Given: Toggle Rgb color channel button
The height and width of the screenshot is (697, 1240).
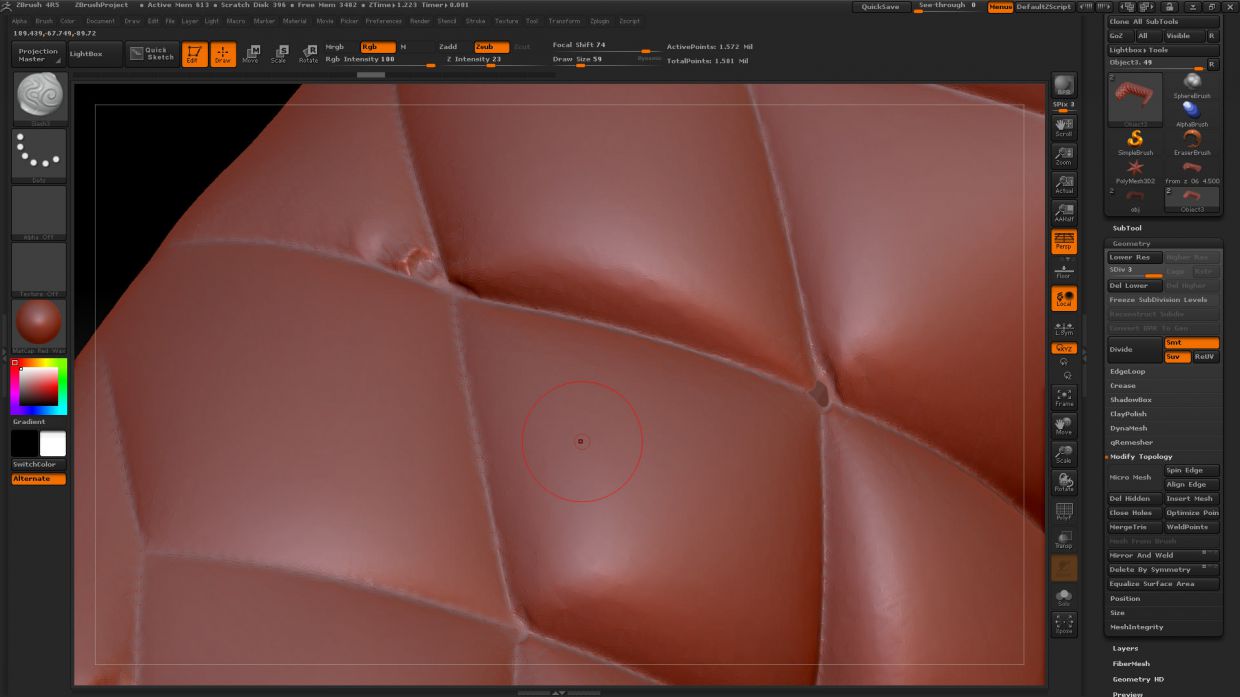Looking at the screenshot, I should click(x=377, y=47).
